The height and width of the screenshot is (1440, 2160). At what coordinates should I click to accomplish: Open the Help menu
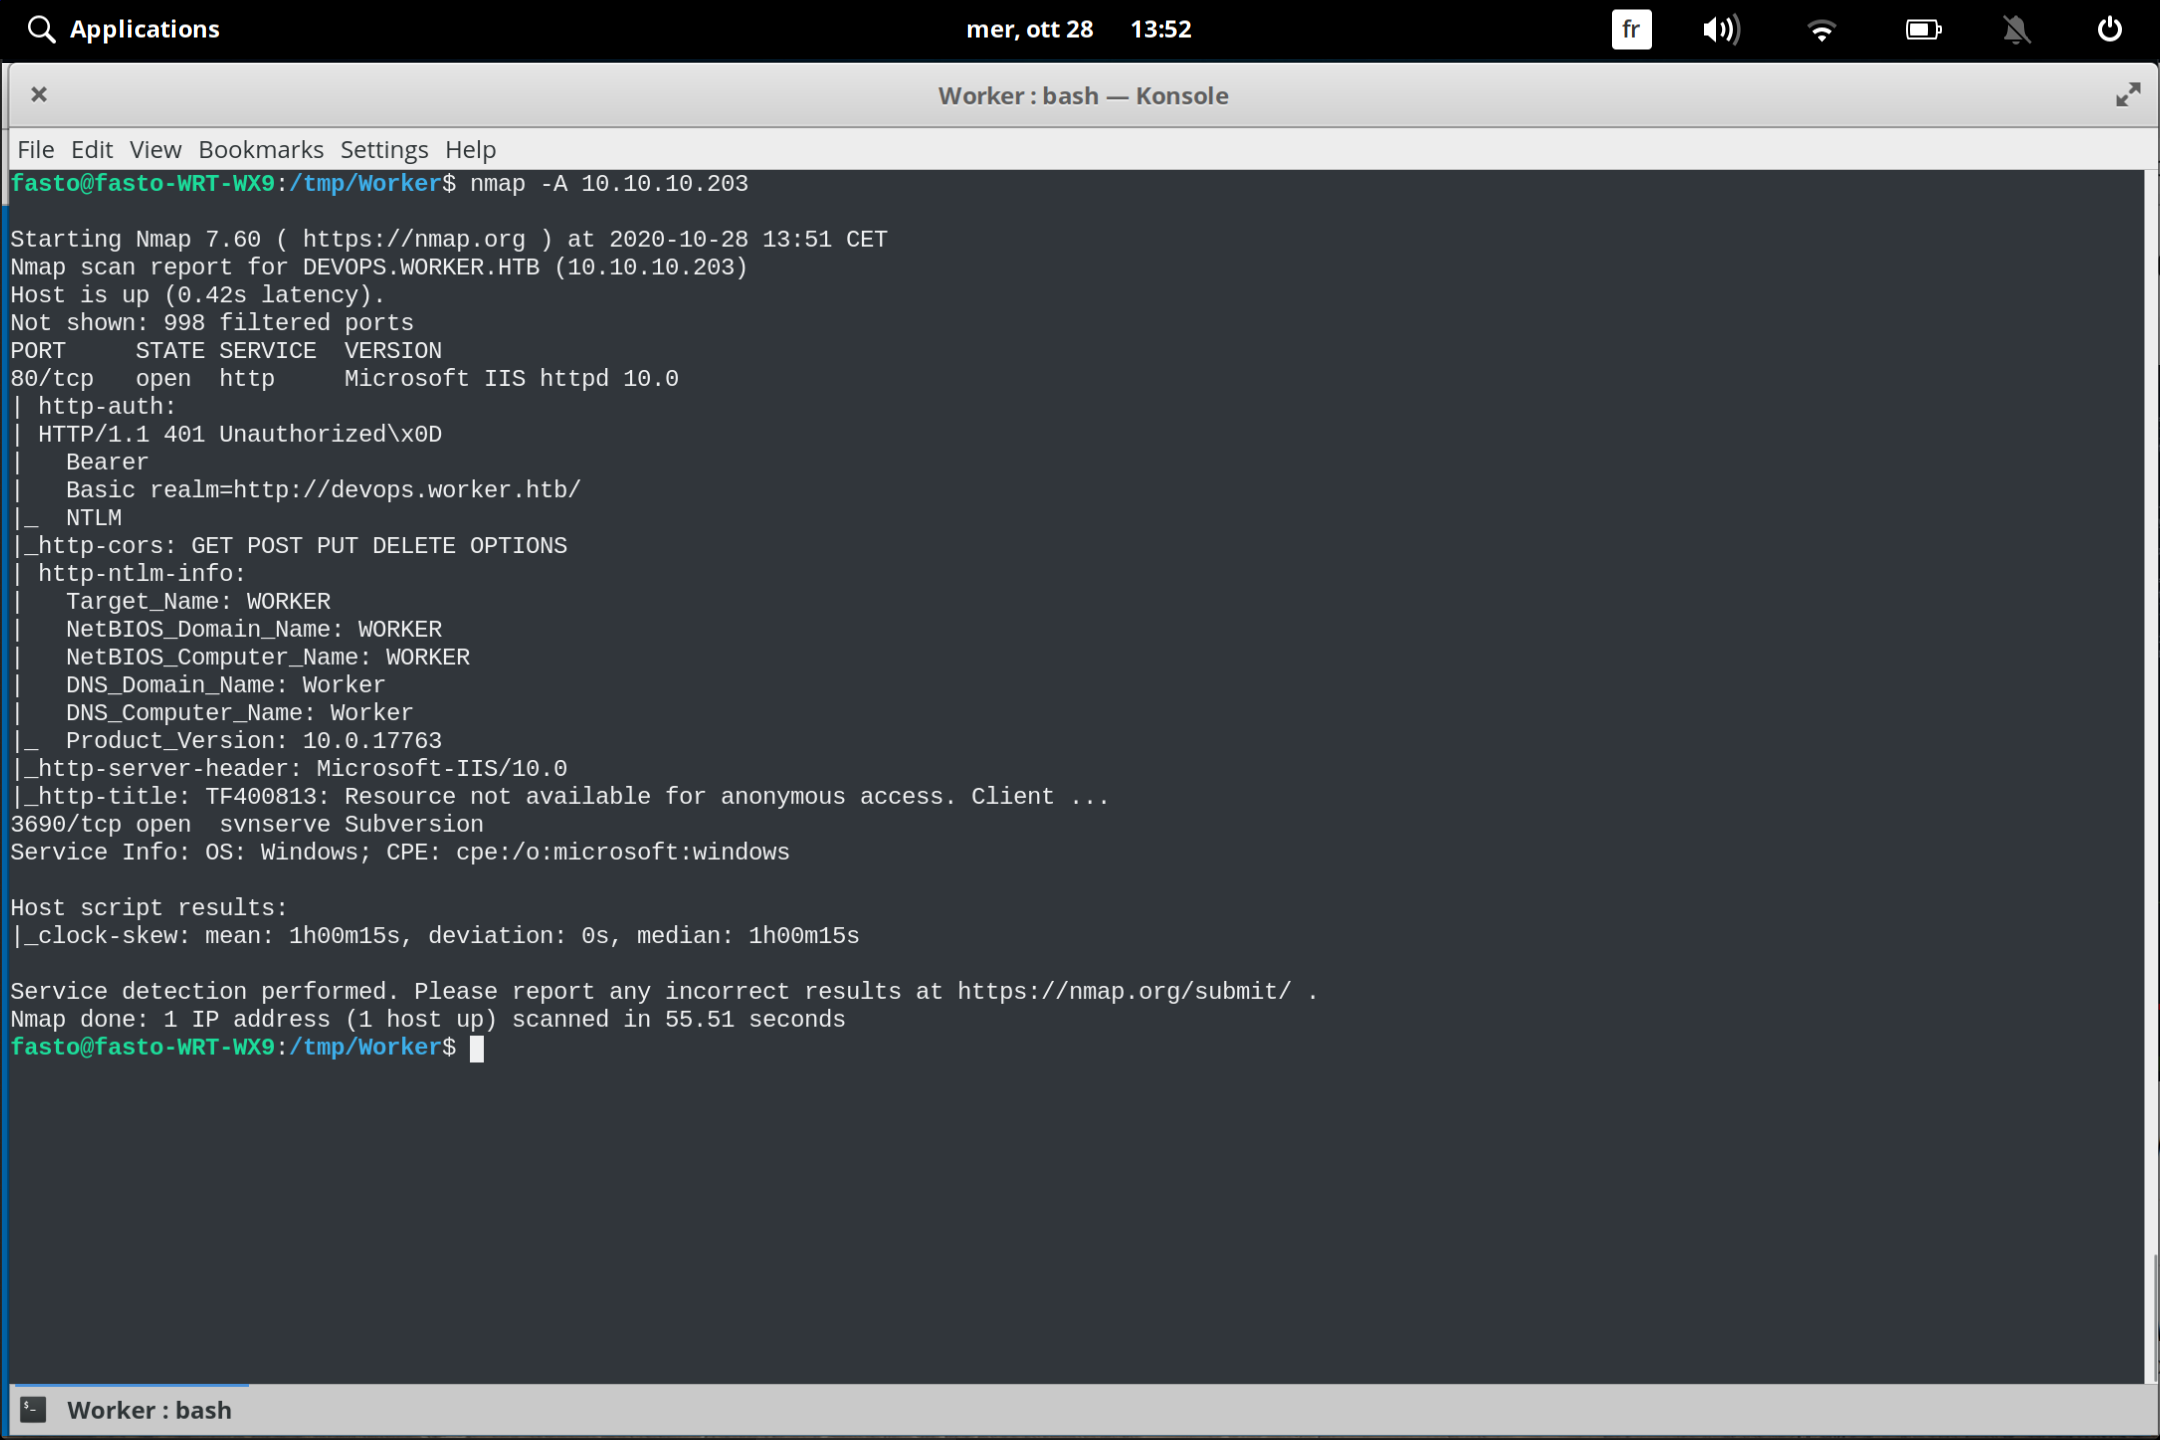[x=469, y=149]
